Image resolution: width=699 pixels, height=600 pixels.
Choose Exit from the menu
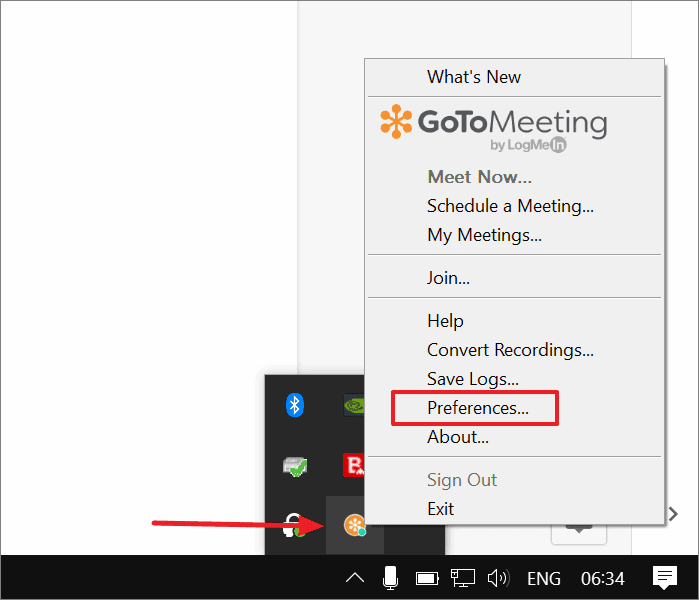pyautogui.click(x=514, y=509)
